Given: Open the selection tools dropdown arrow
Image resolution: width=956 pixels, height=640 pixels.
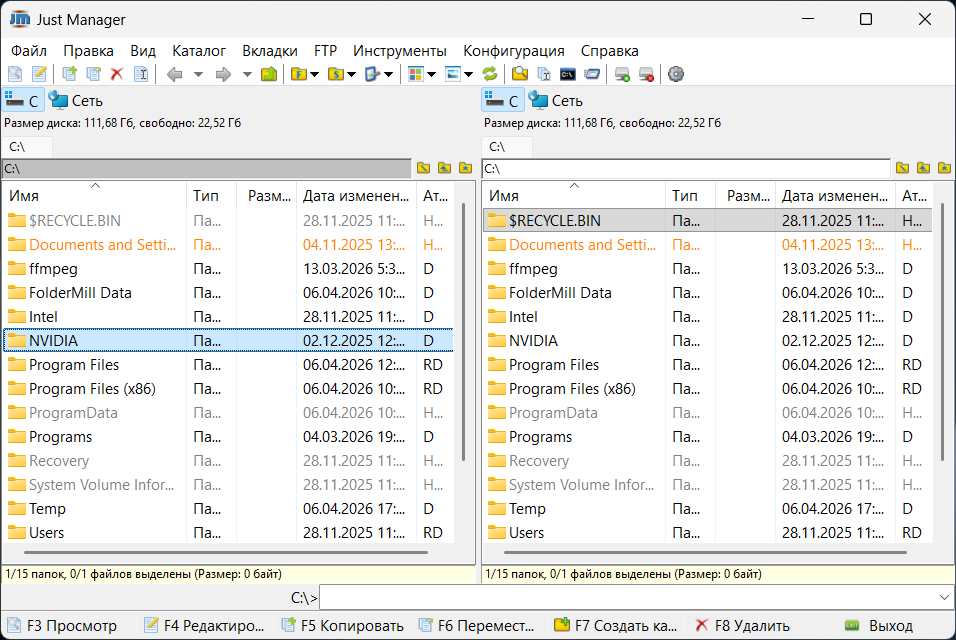Looking at the screenshot, I should (388, 74).
